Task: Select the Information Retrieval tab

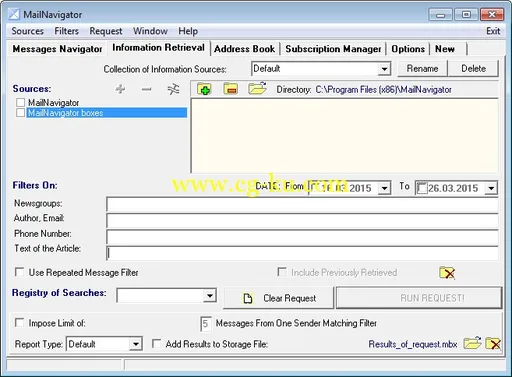Action: pos(158,48)
